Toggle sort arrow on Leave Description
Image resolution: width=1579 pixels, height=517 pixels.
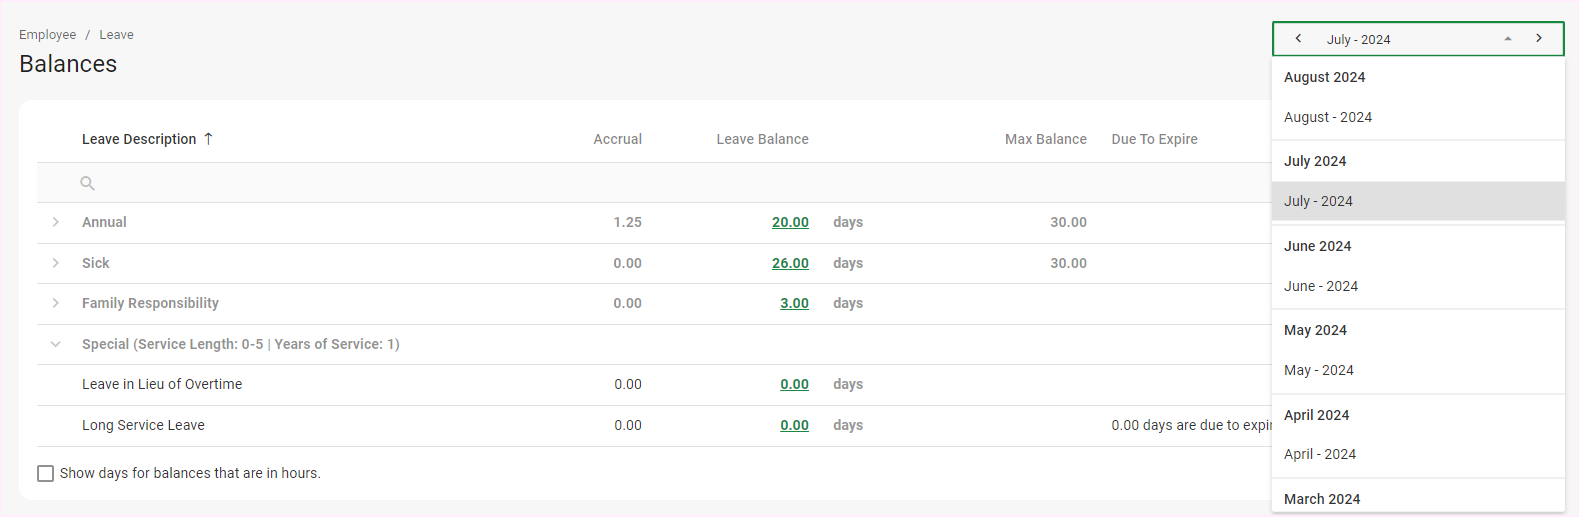[x=208, y=139]
